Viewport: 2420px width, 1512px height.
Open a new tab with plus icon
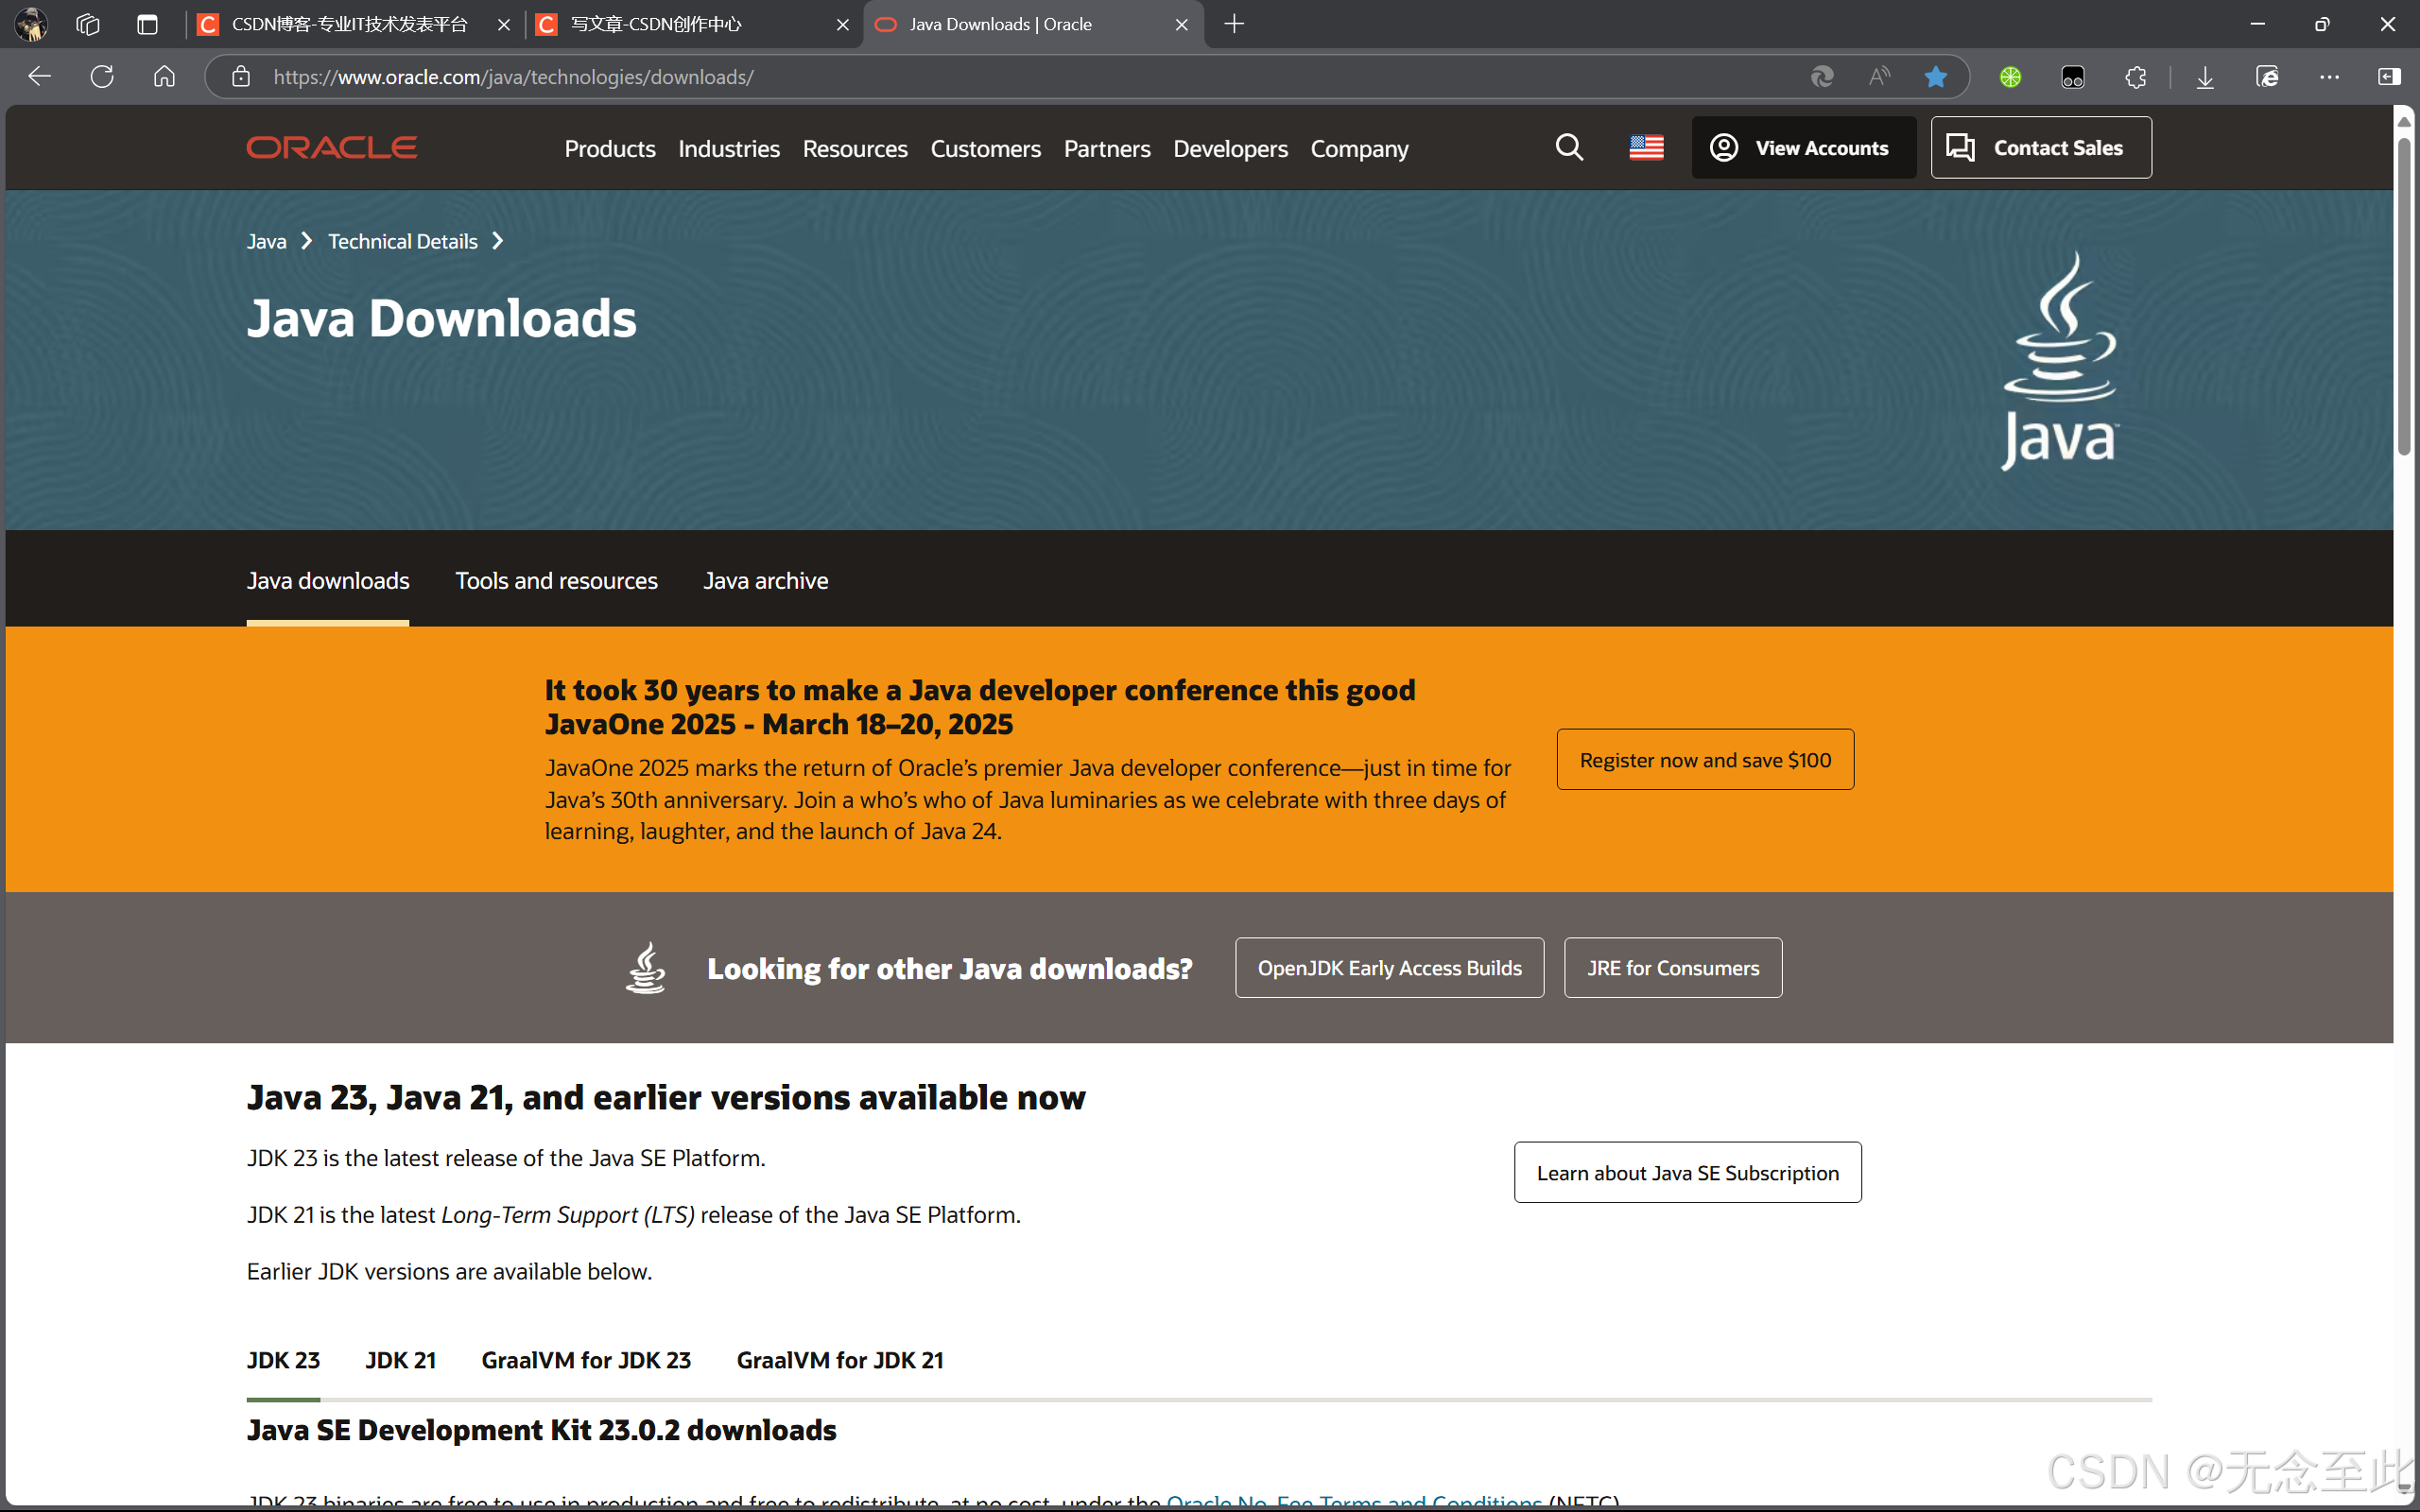[1234, 24]
